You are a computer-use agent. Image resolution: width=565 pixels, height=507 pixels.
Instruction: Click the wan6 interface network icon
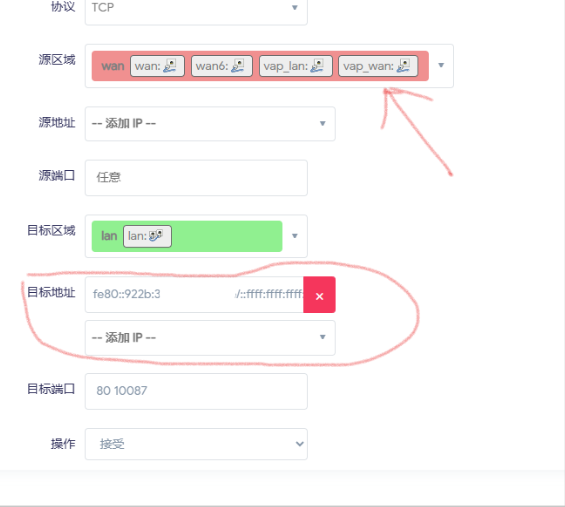pos(237,66)
